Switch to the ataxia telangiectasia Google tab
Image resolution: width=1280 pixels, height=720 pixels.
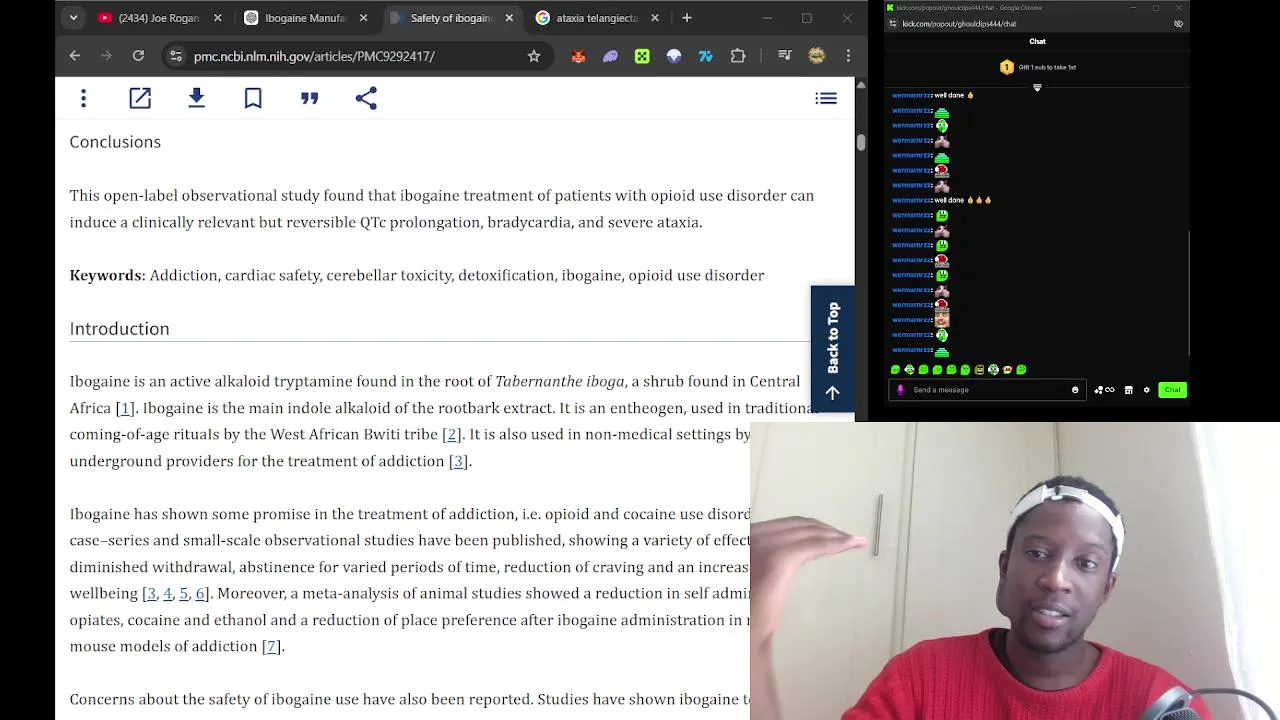tap(595, 18)
